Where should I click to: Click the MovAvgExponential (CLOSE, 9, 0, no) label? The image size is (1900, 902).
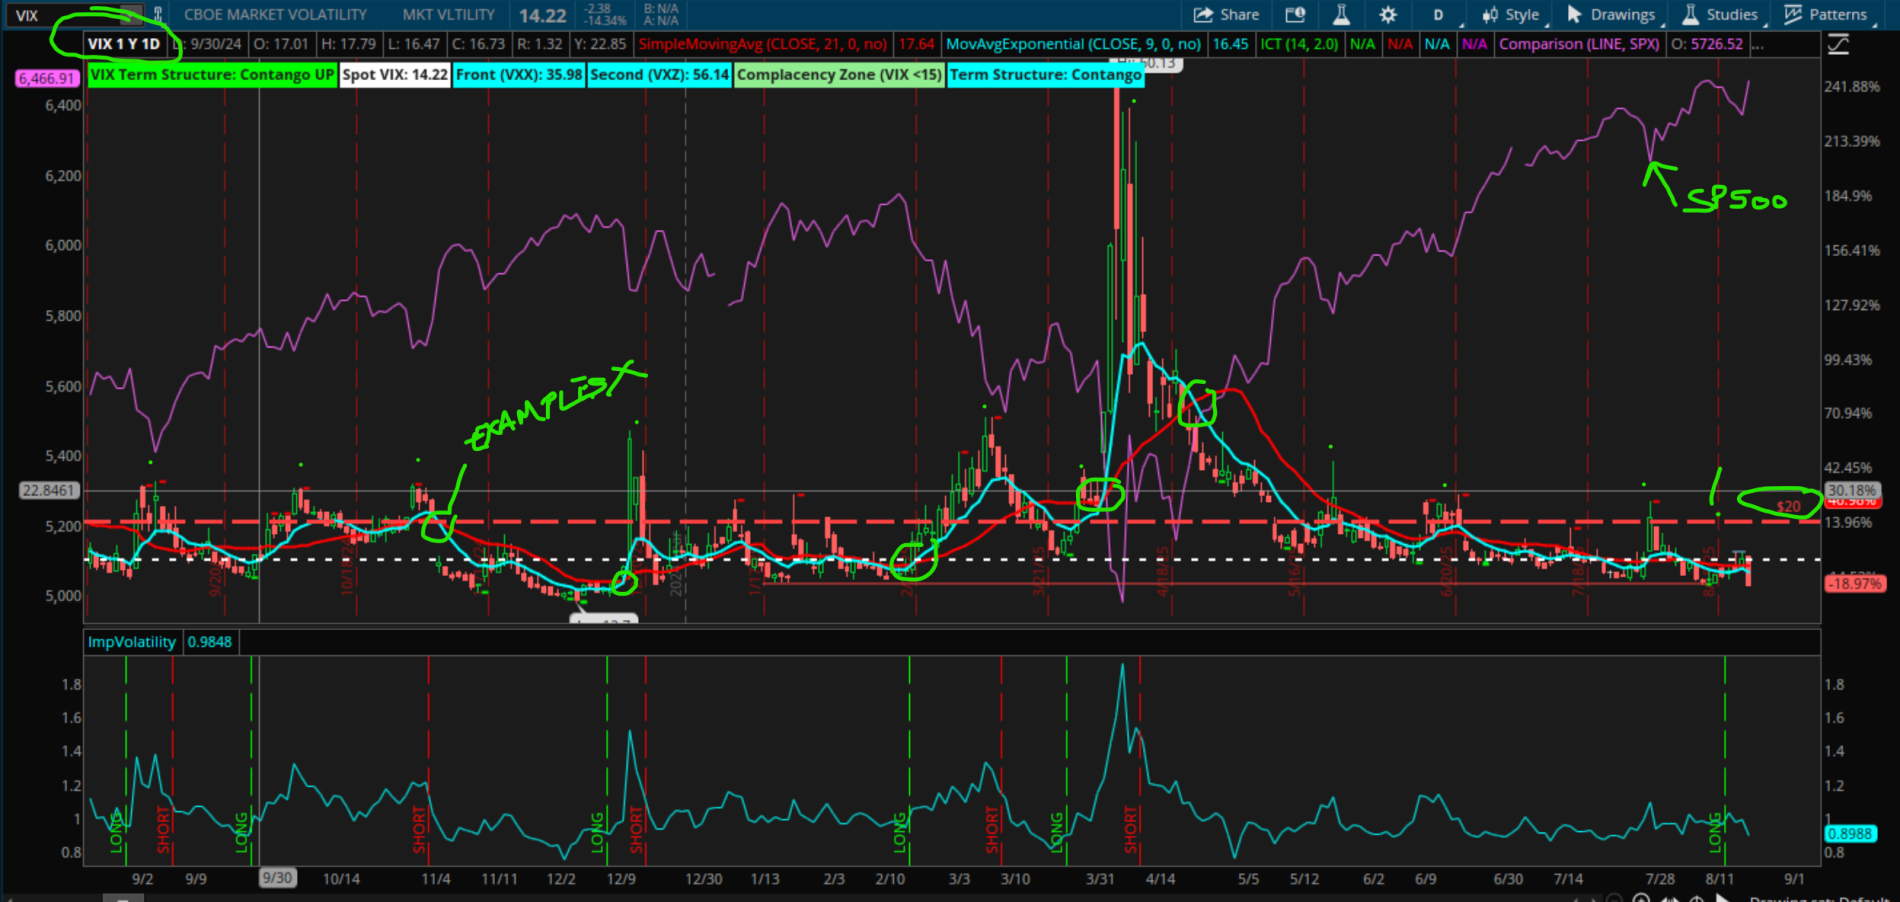(1073, 44)
